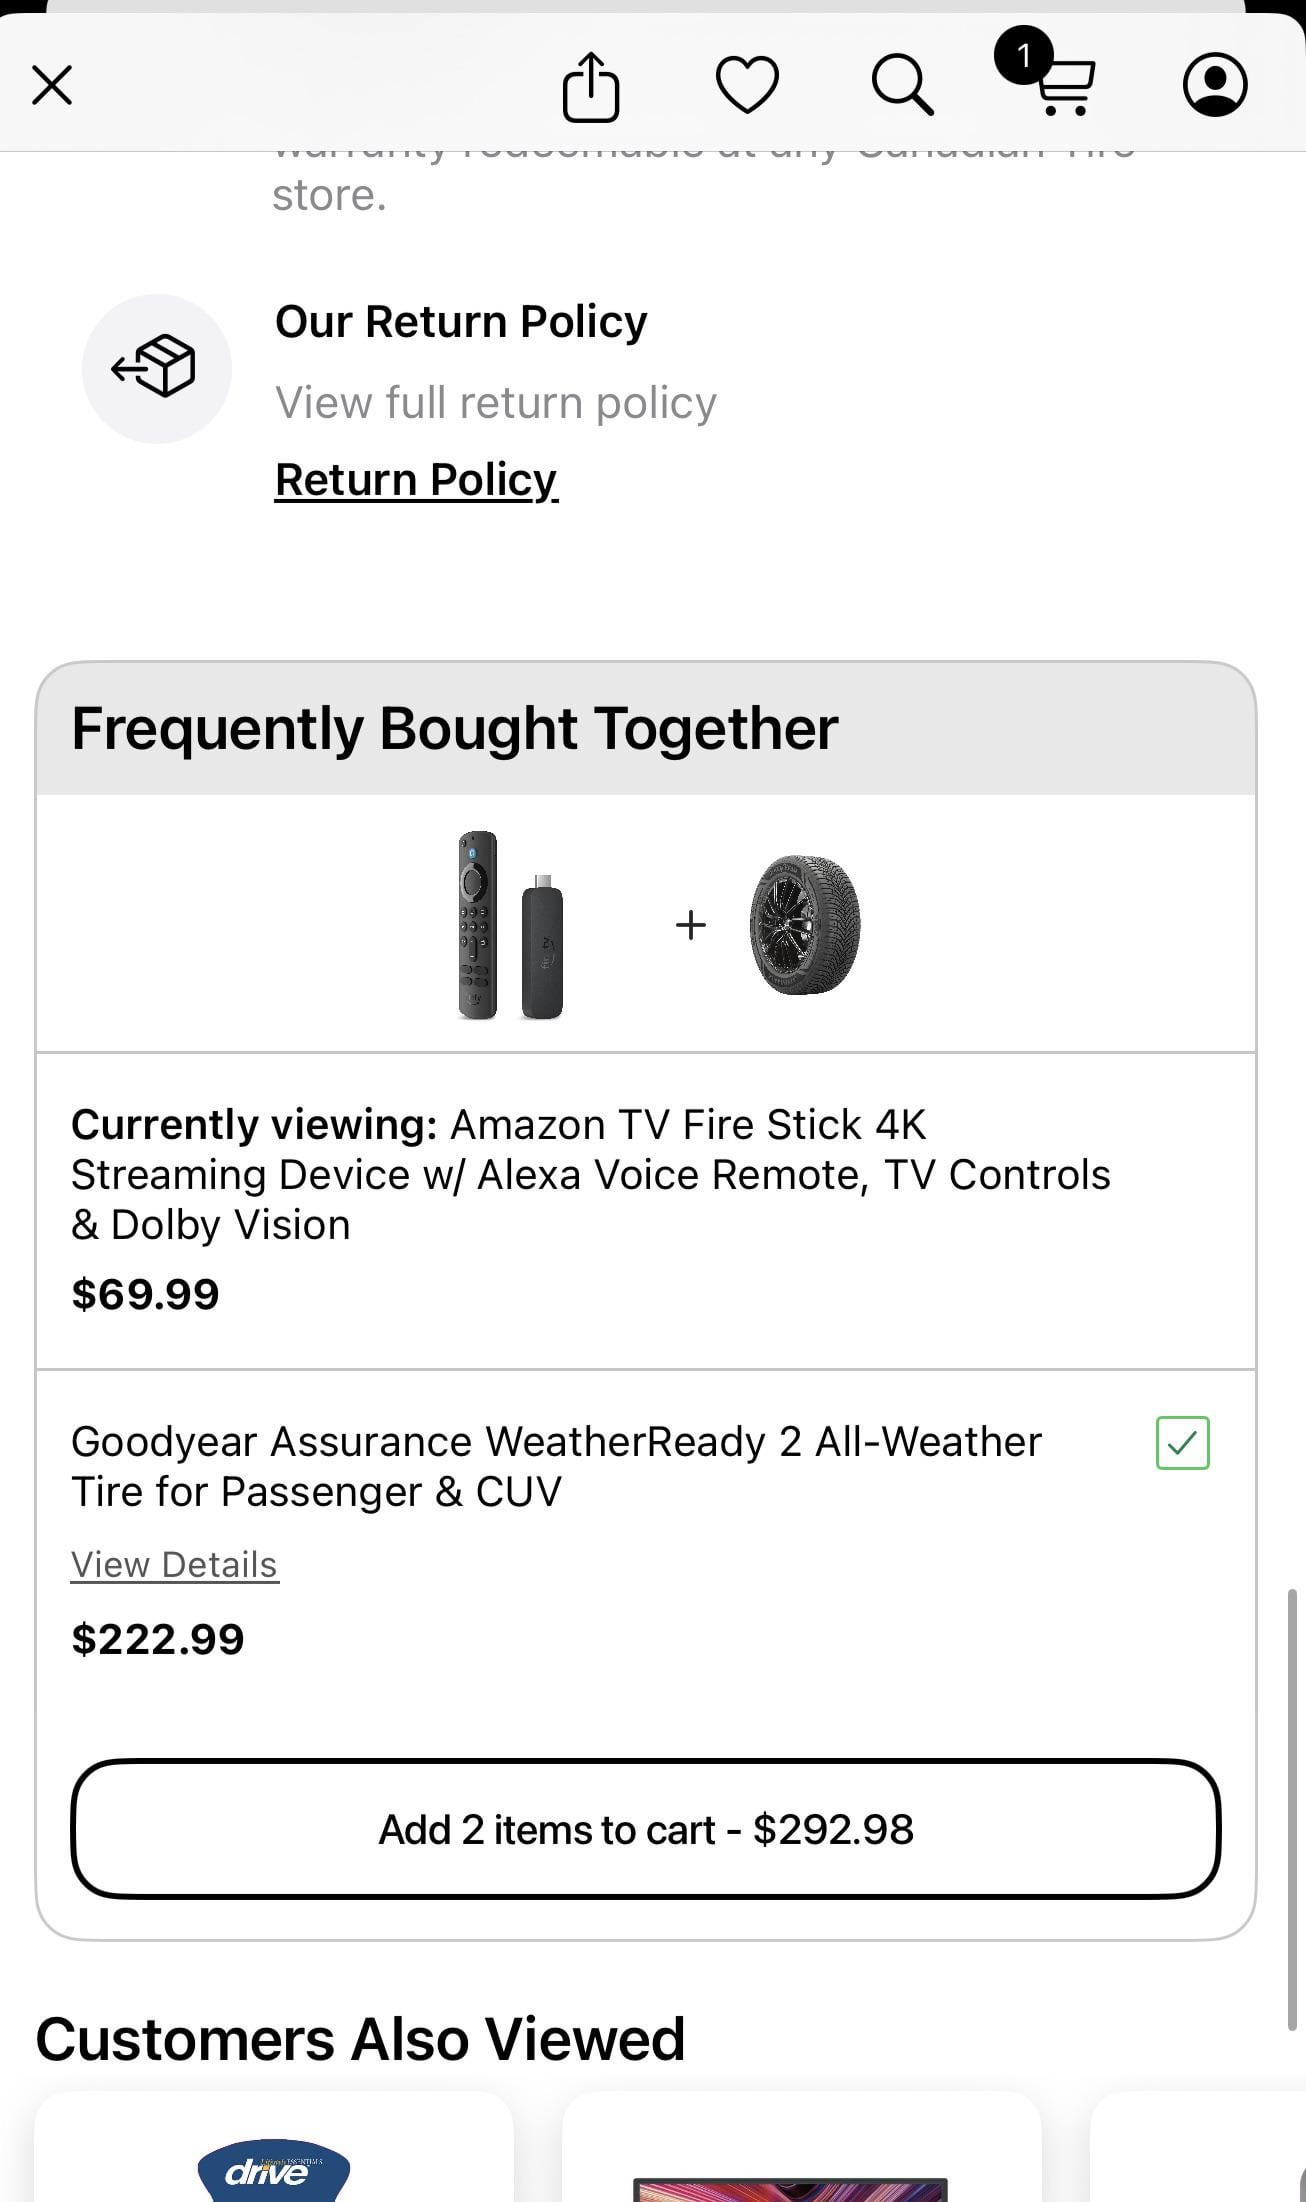Uncheck the Goodyear tire checkbox
1306x2202 pixels.
[x=1182, y=1443]
